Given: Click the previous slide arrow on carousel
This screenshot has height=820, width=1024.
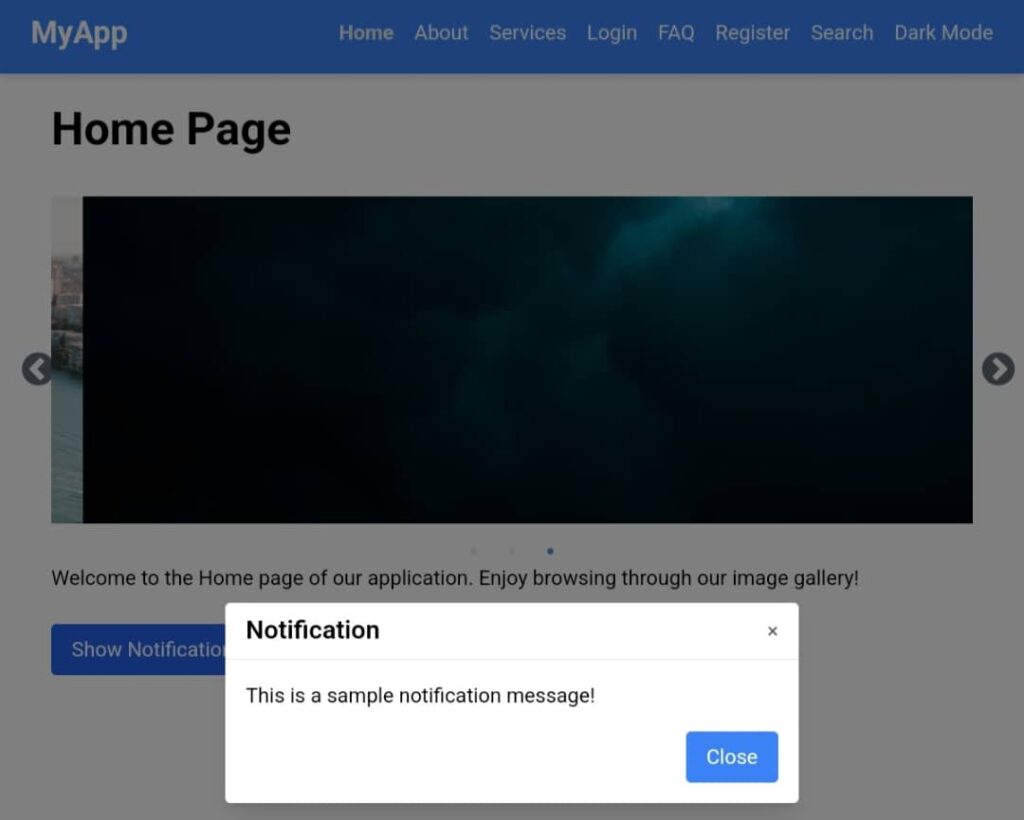Looking at the screenshot, I should pos(37,369).
